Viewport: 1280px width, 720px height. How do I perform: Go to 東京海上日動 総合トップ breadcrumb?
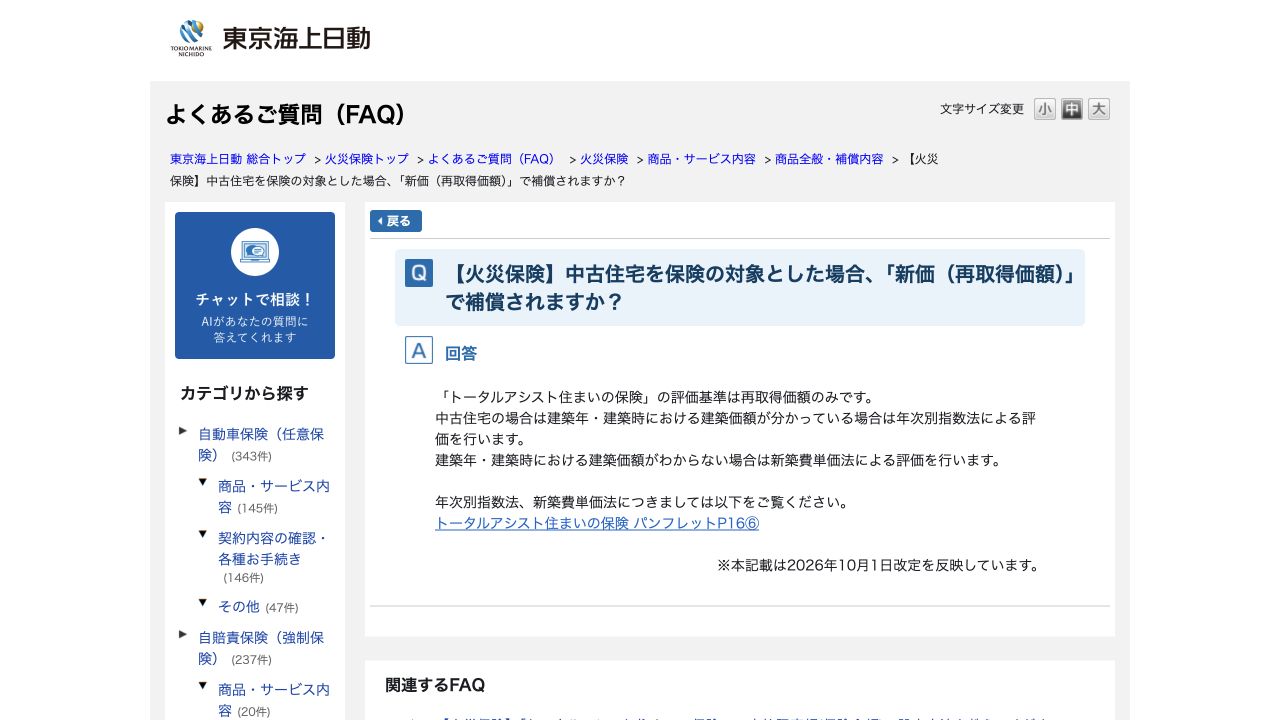238,159
